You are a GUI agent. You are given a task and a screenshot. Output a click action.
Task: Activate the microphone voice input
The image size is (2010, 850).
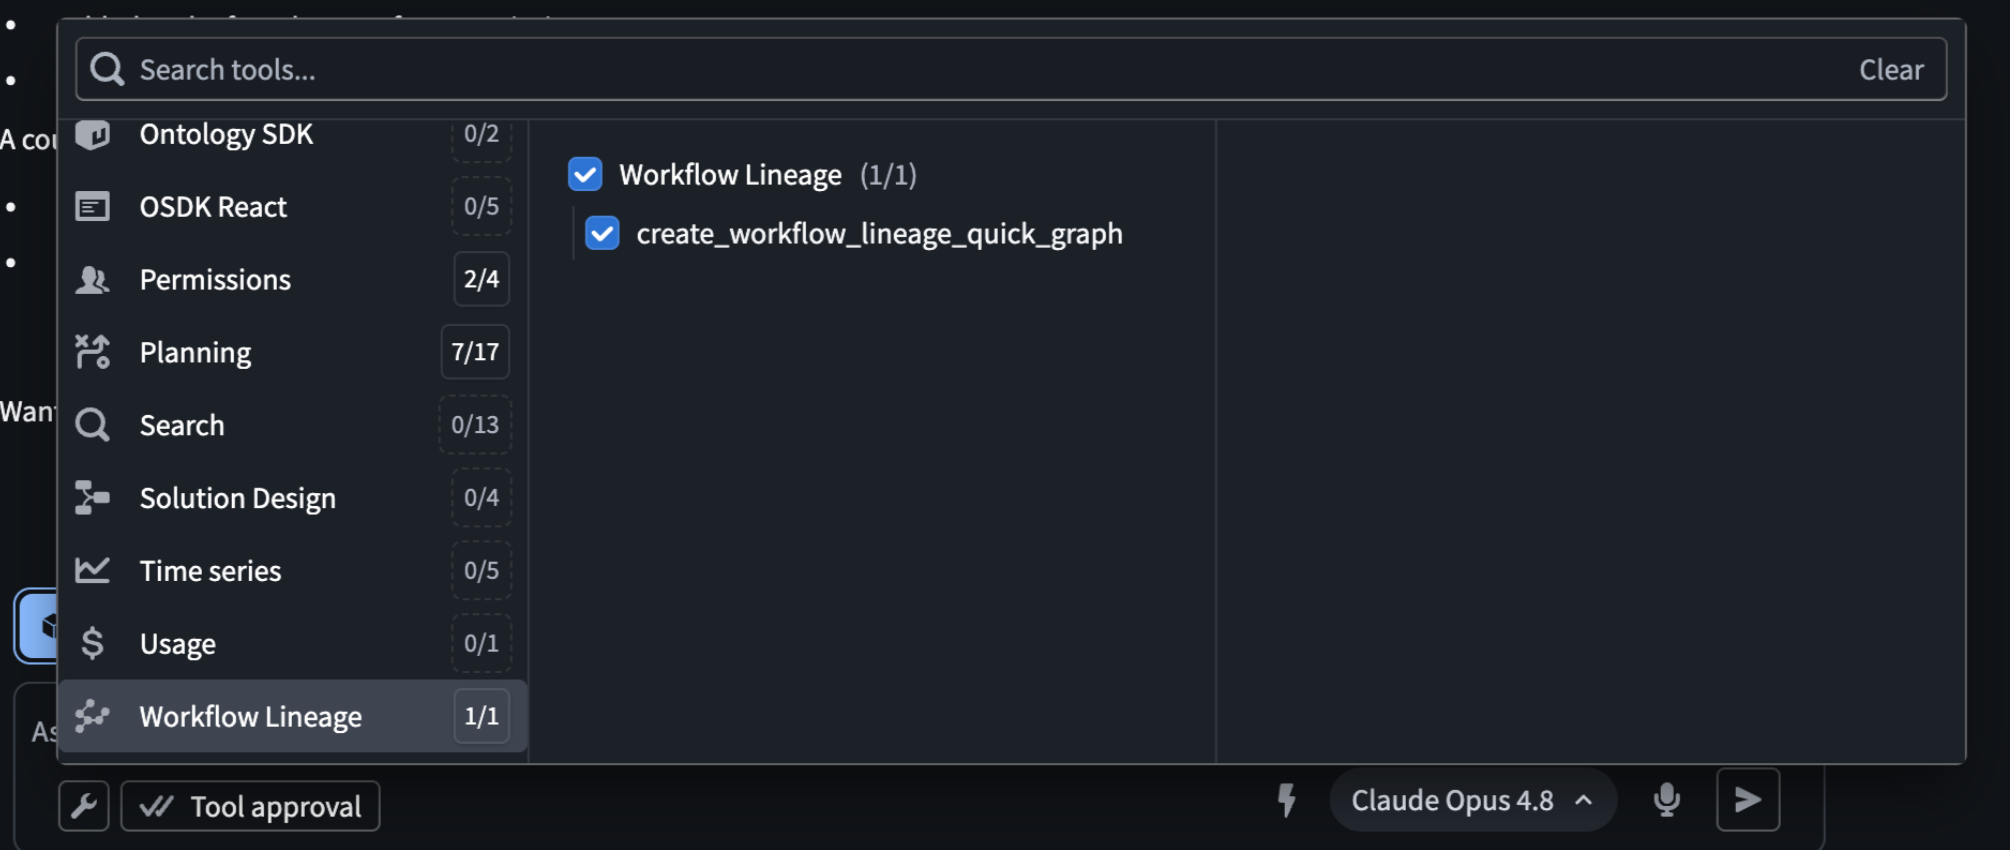coord(1666,800)
